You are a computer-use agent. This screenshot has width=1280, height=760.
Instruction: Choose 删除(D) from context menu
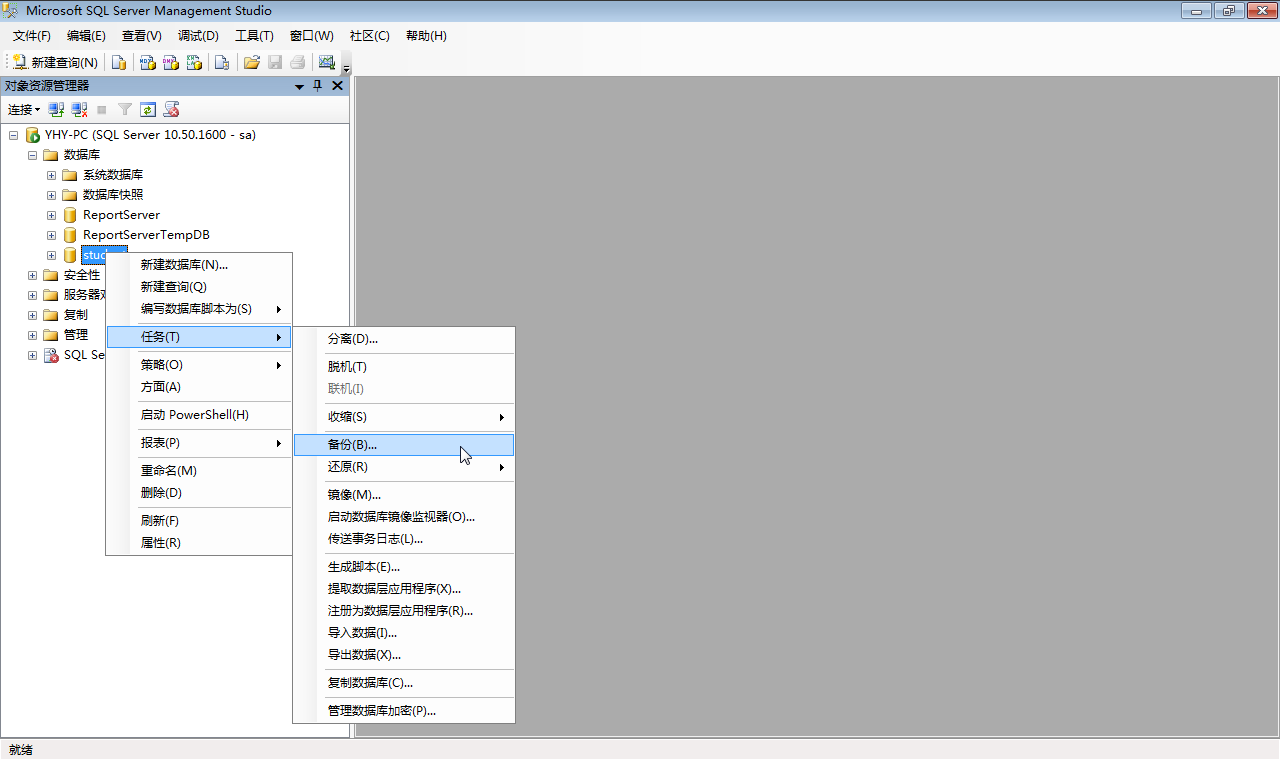199,493
